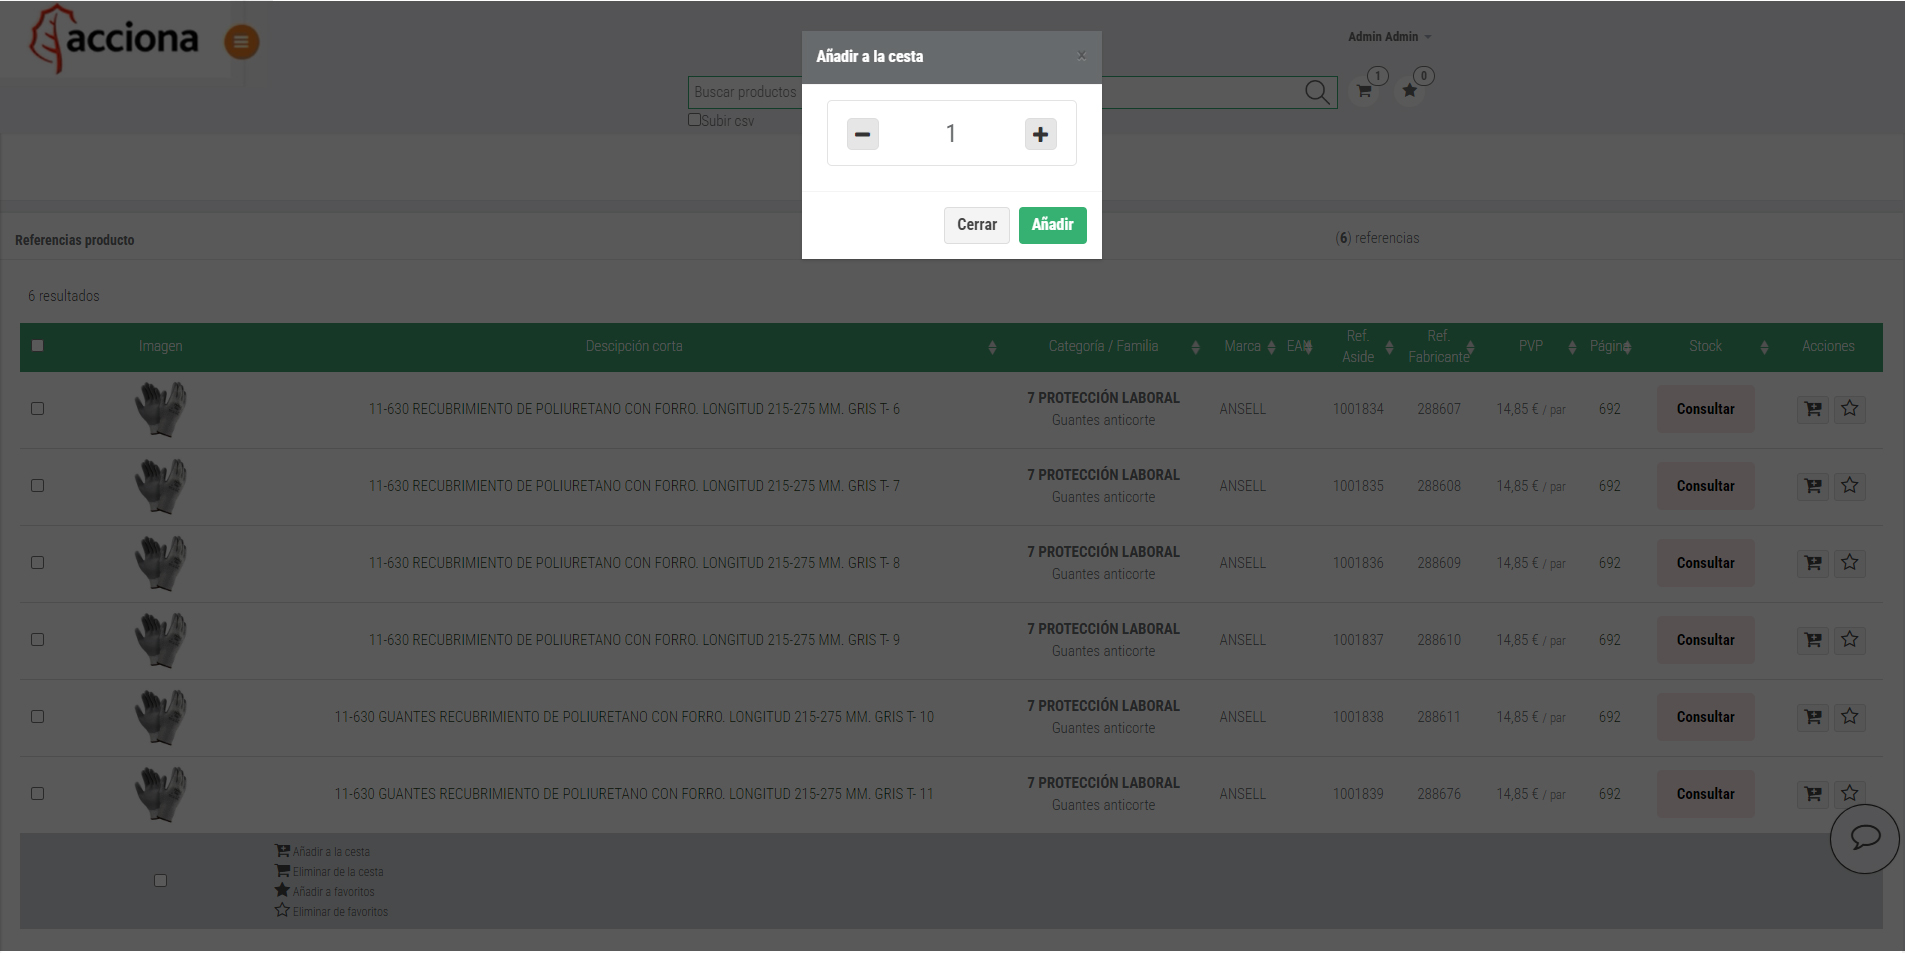Toggle the Subir csv checkbox

694,120
